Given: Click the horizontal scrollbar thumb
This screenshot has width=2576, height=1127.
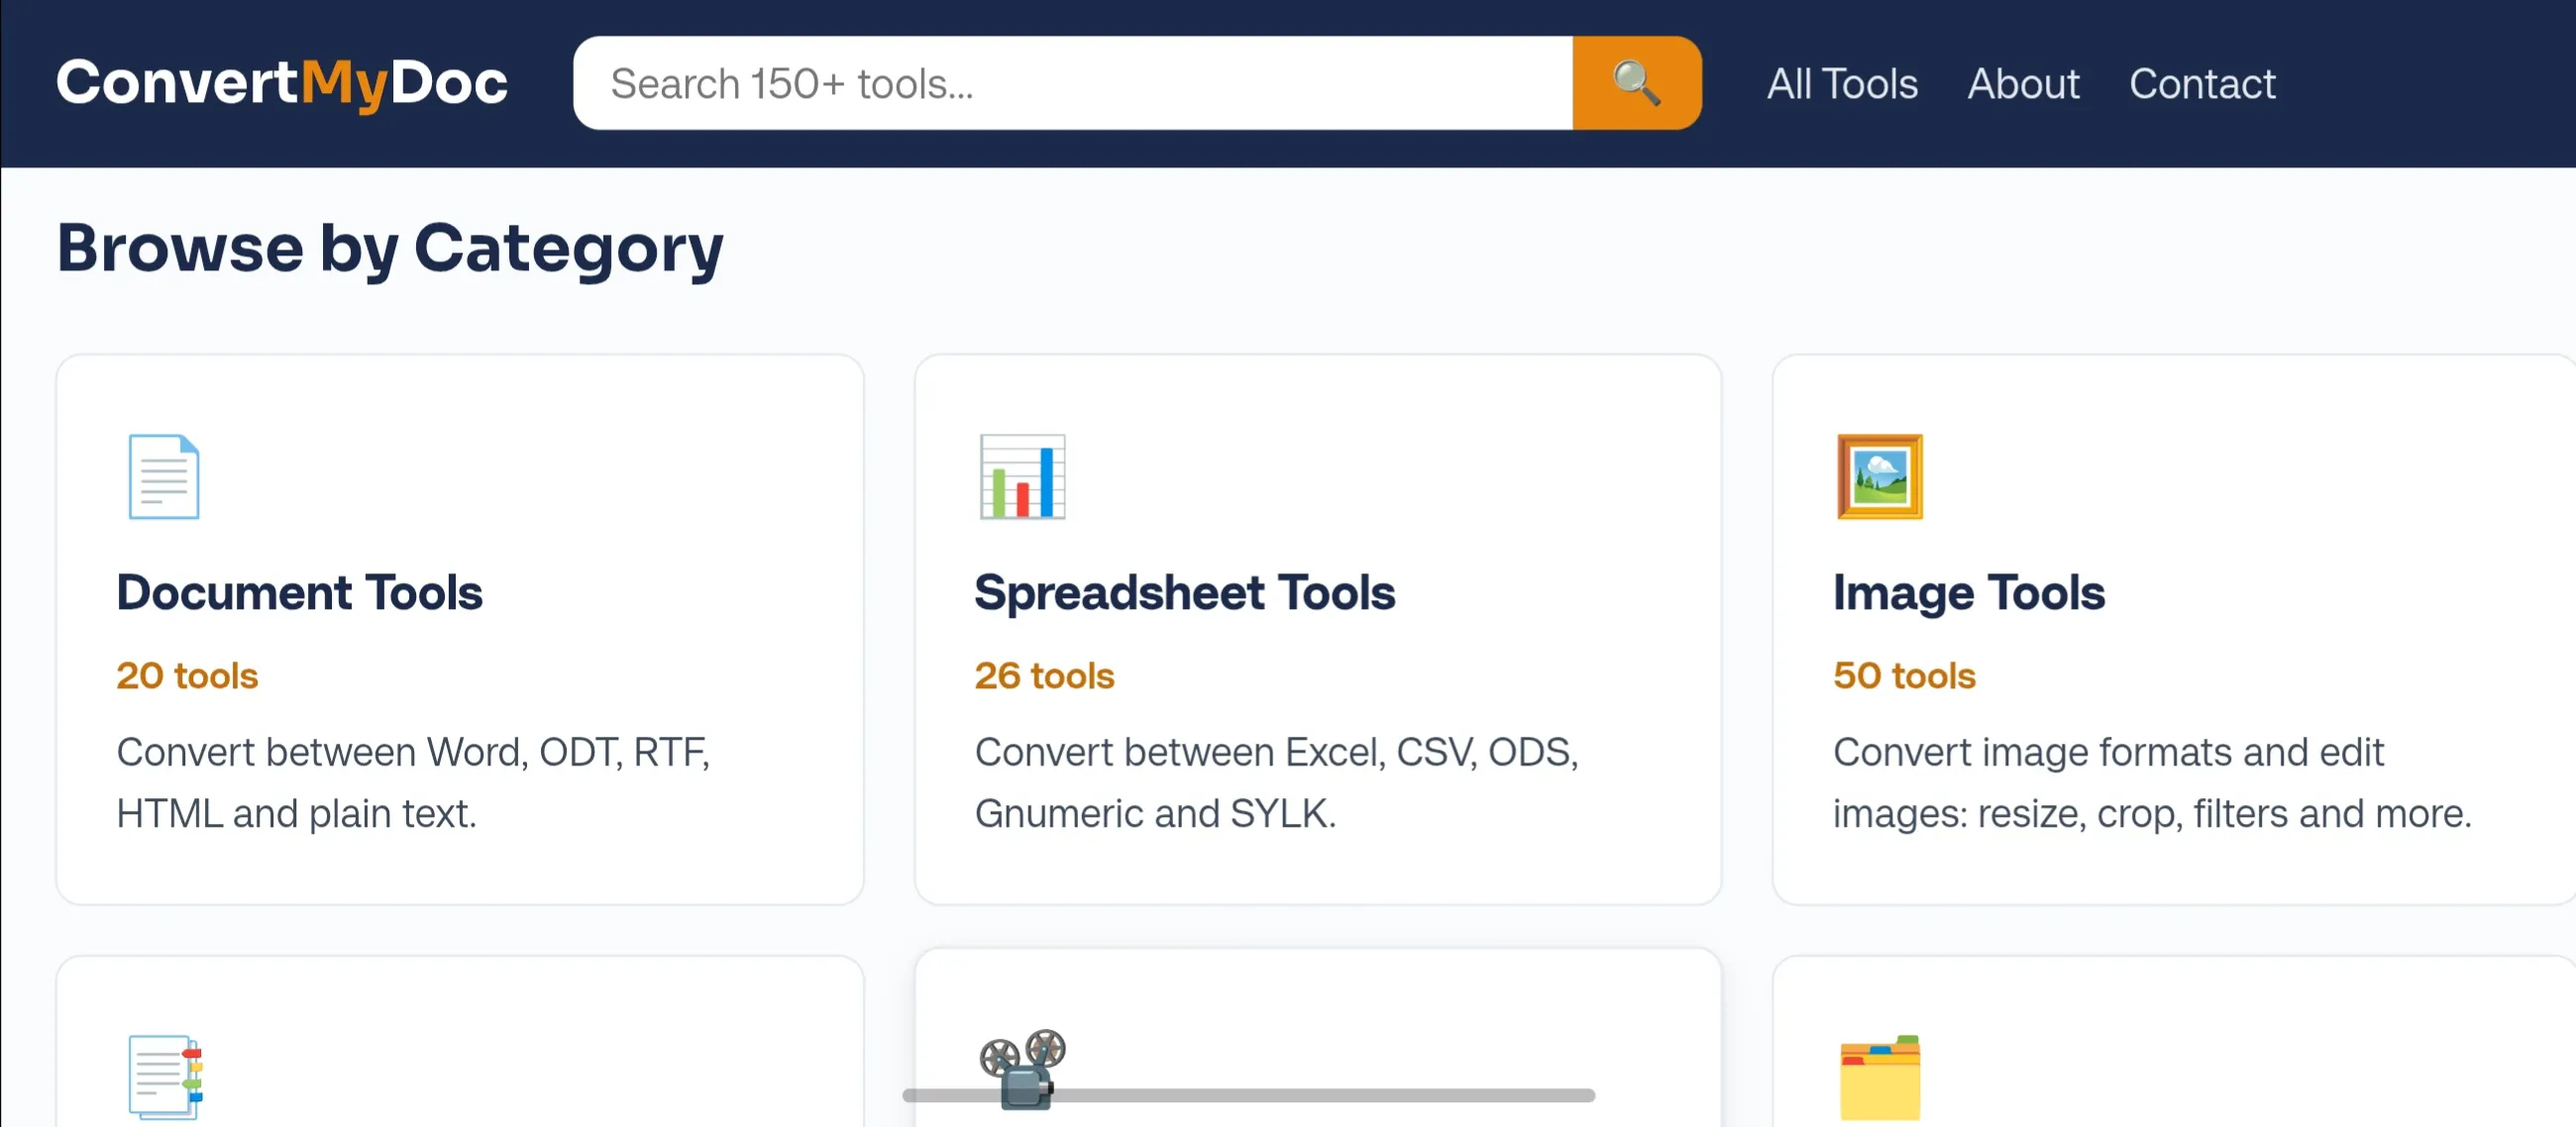Looking at the screenshot, I should point(1248,1095).
